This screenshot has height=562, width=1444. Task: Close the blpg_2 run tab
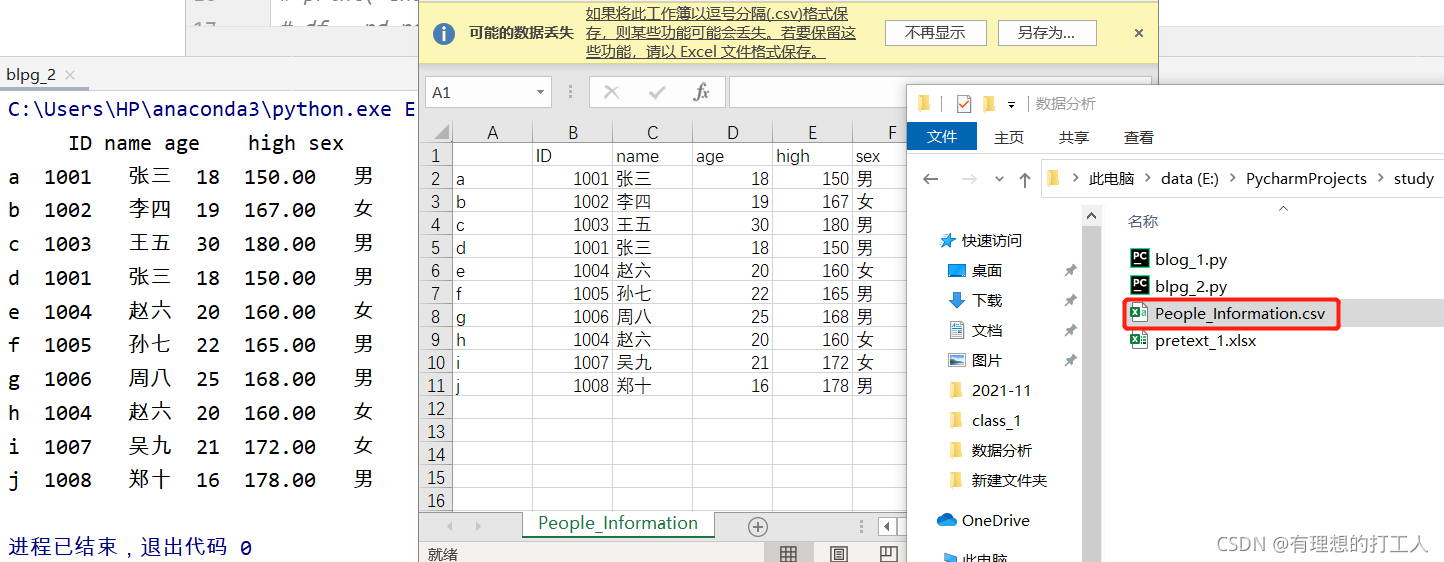point(70,75)
